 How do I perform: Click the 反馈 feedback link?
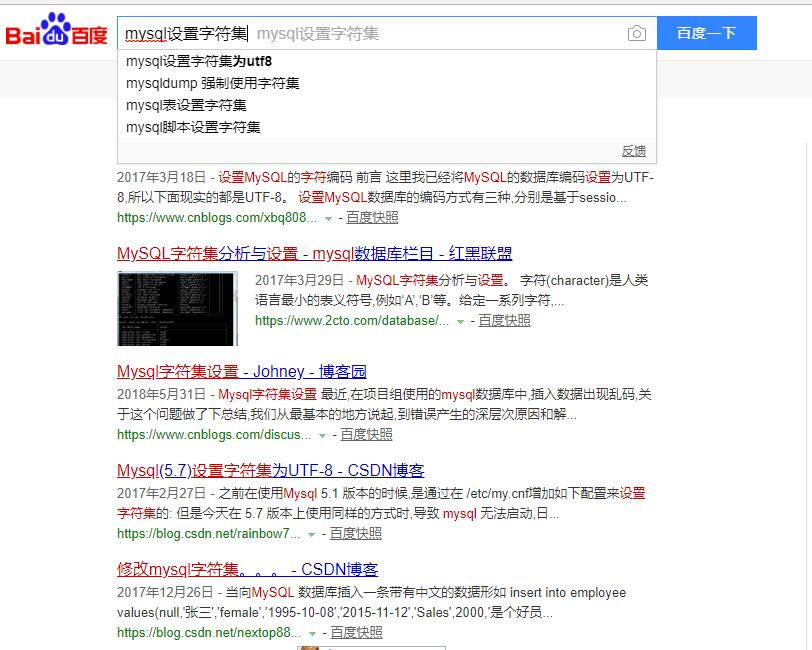point(634,151)
